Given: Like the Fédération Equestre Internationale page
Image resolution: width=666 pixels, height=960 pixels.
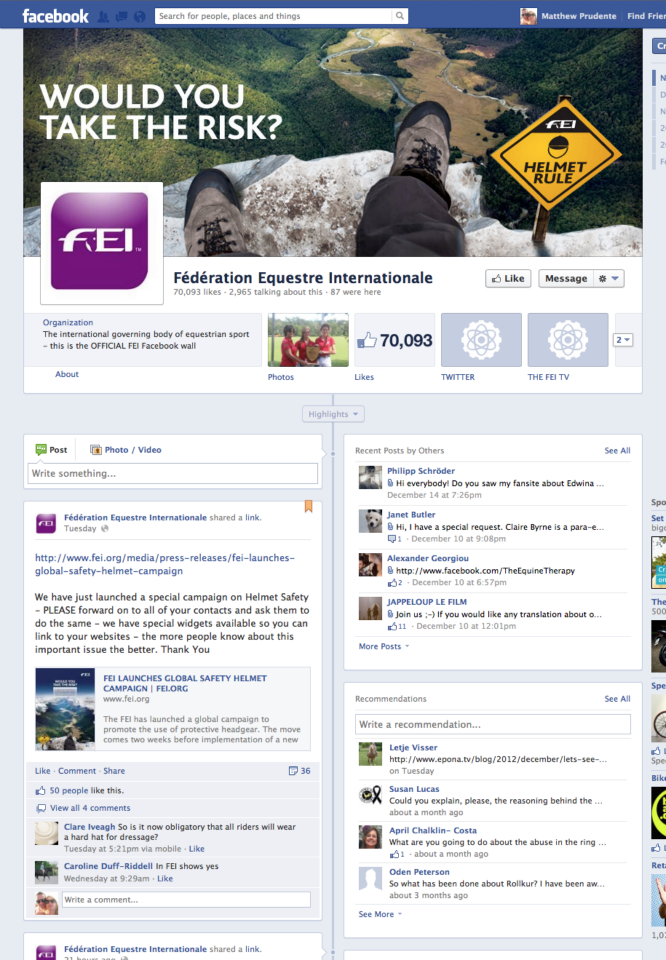Looking at the screenshot, I should [508, 279].
